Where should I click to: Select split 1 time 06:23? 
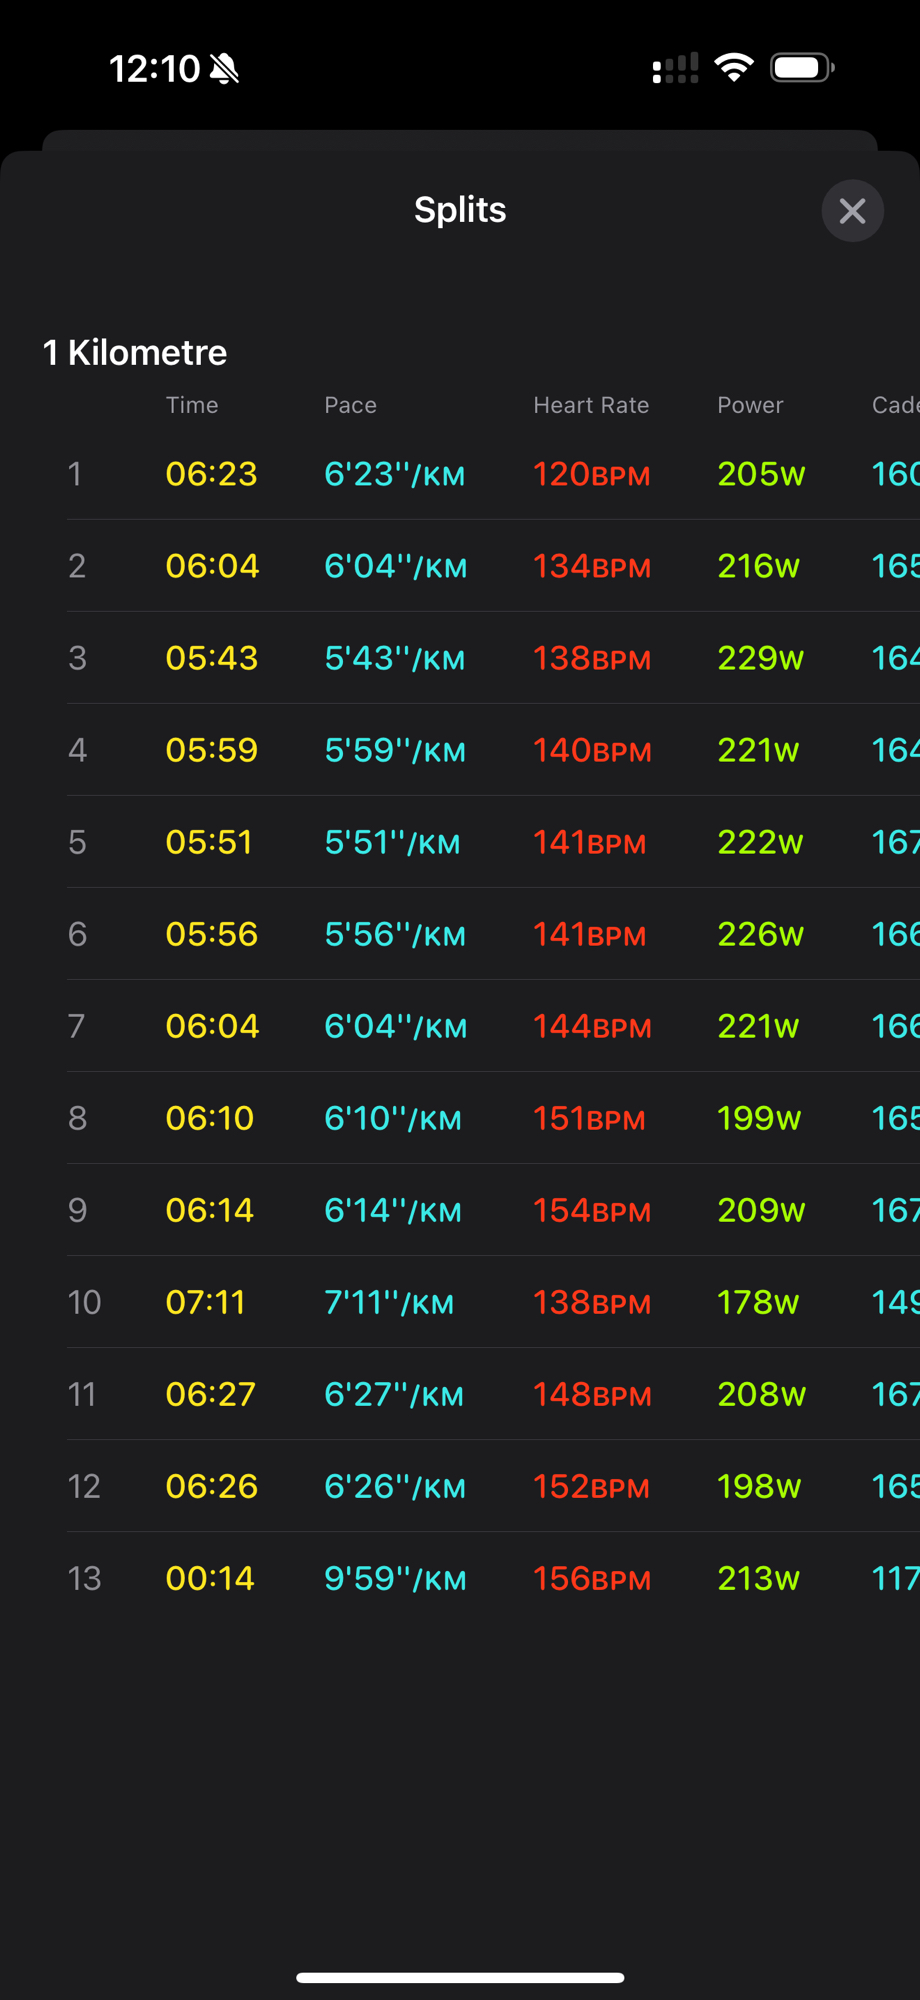pos(211,474)
